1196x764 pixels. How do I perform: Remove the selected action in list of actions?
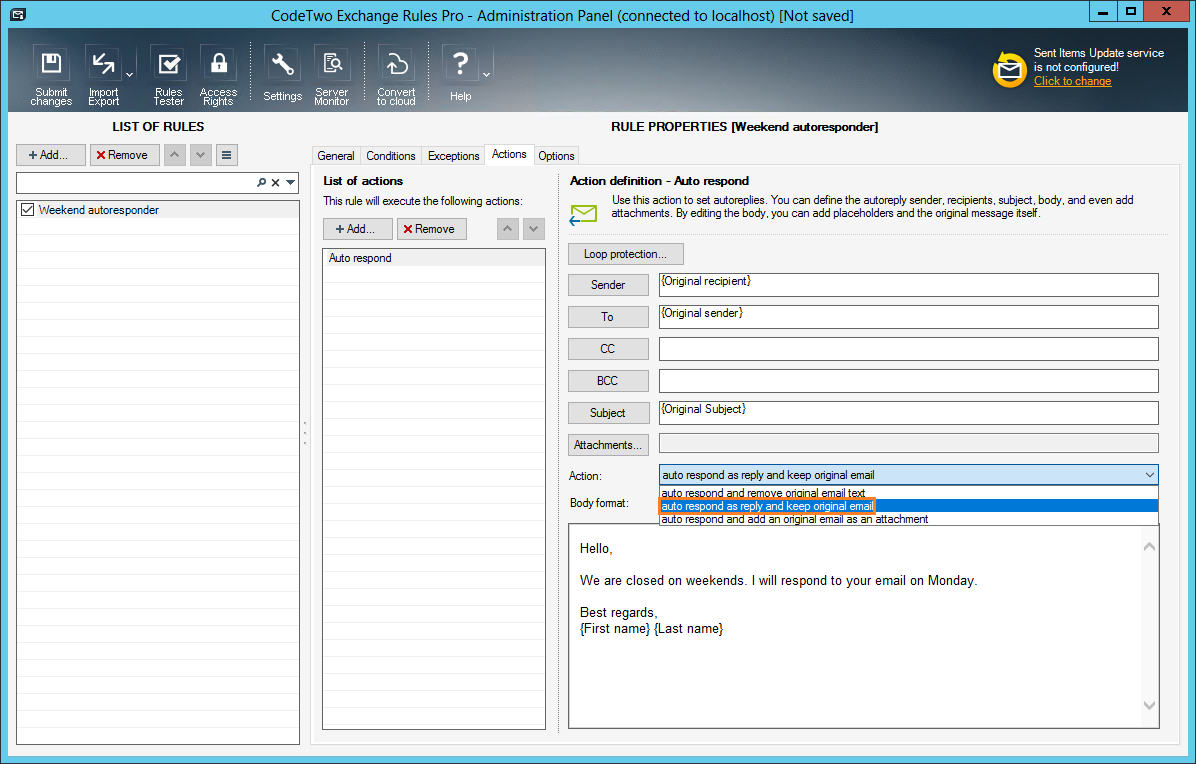[x=432, y=229]
